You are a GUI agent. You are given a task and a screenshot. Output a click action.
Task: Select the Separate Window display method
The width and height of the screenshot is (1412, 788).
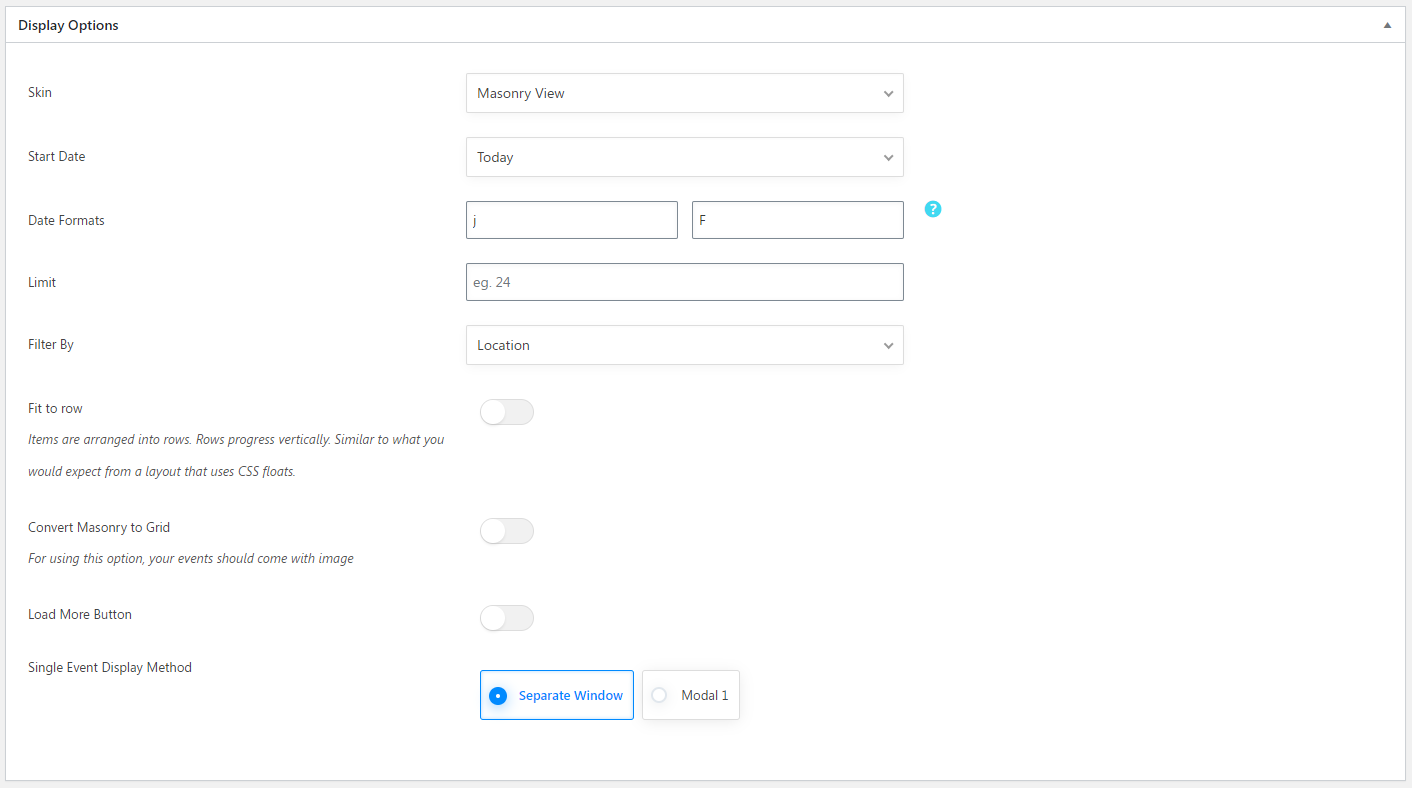pos(557,695)
